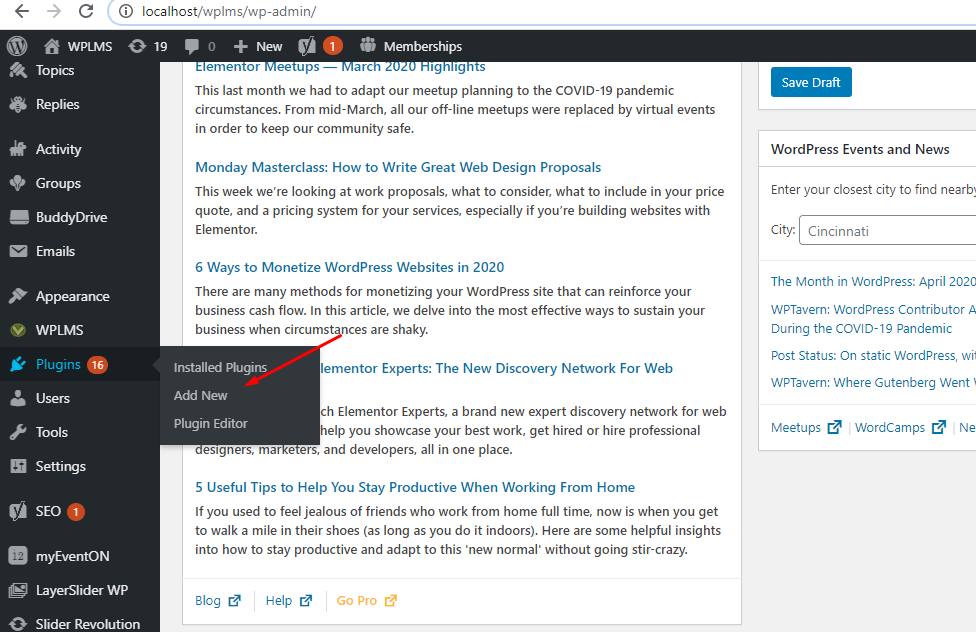Viewport: 976px width, 632px height.
Task: Click the Appearance paintbrush icon
Action: [x=18, y=296]
